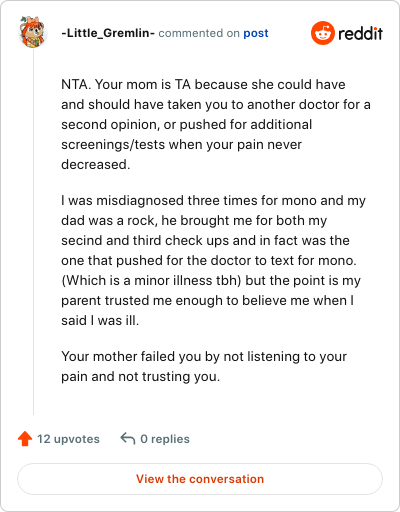
Task: Click the "View the conversation" button
Action: [200, 479]
